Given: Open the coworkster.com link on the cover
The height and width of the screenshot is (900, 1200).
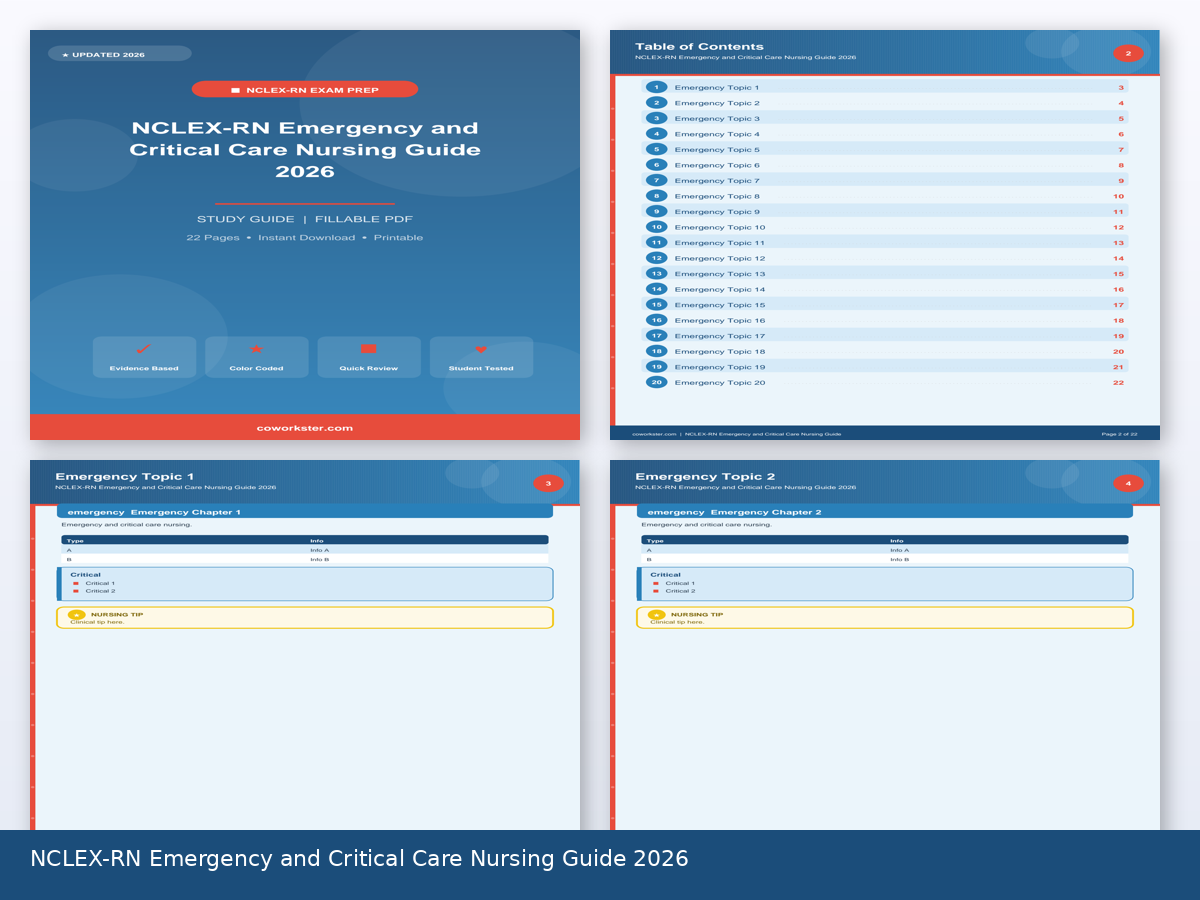Looking at the screenshot, I should (x=306, y=427).
